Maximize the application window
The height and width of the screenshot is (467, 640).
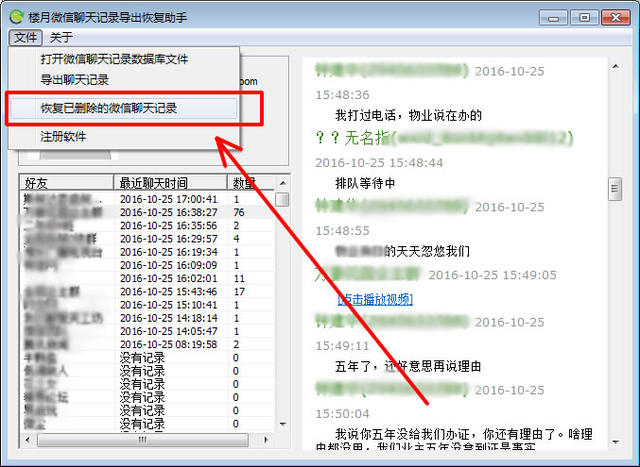point(584,18)
